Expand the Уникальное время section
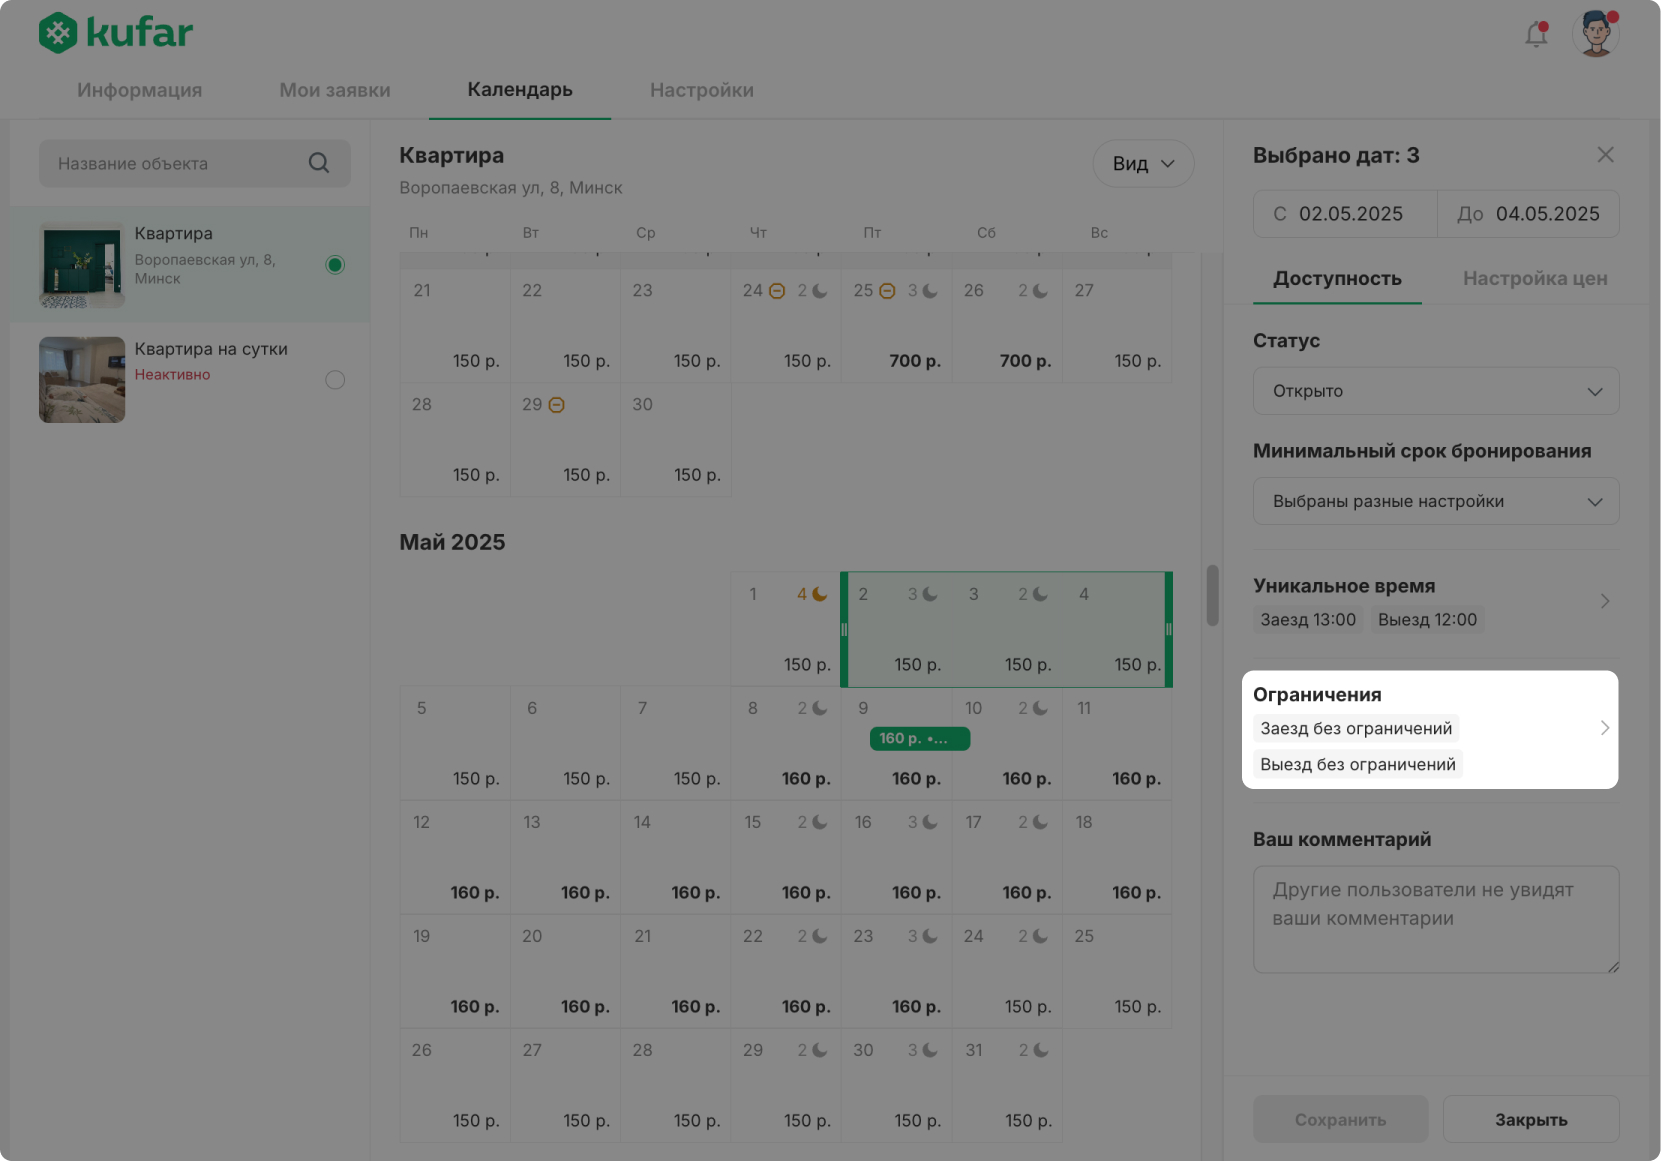Screen dimensions: 1661x1161 click(x=1604, y=601)
